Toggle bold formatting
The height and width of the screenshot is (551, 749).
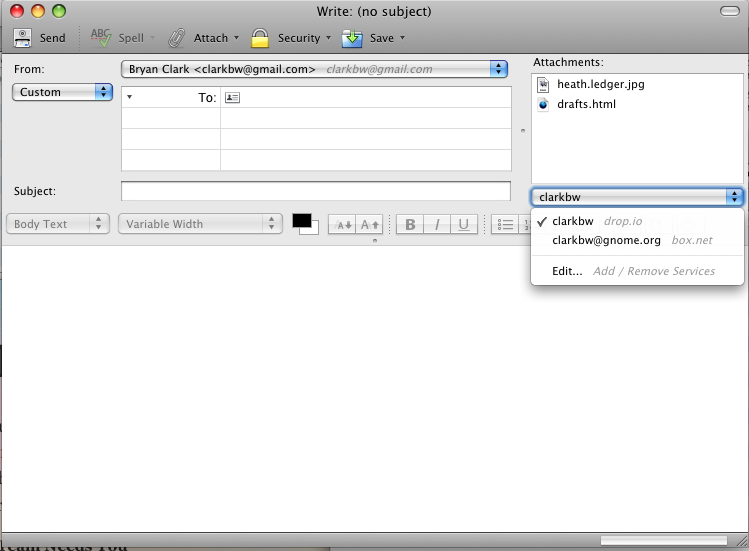[x=410, y=224]
